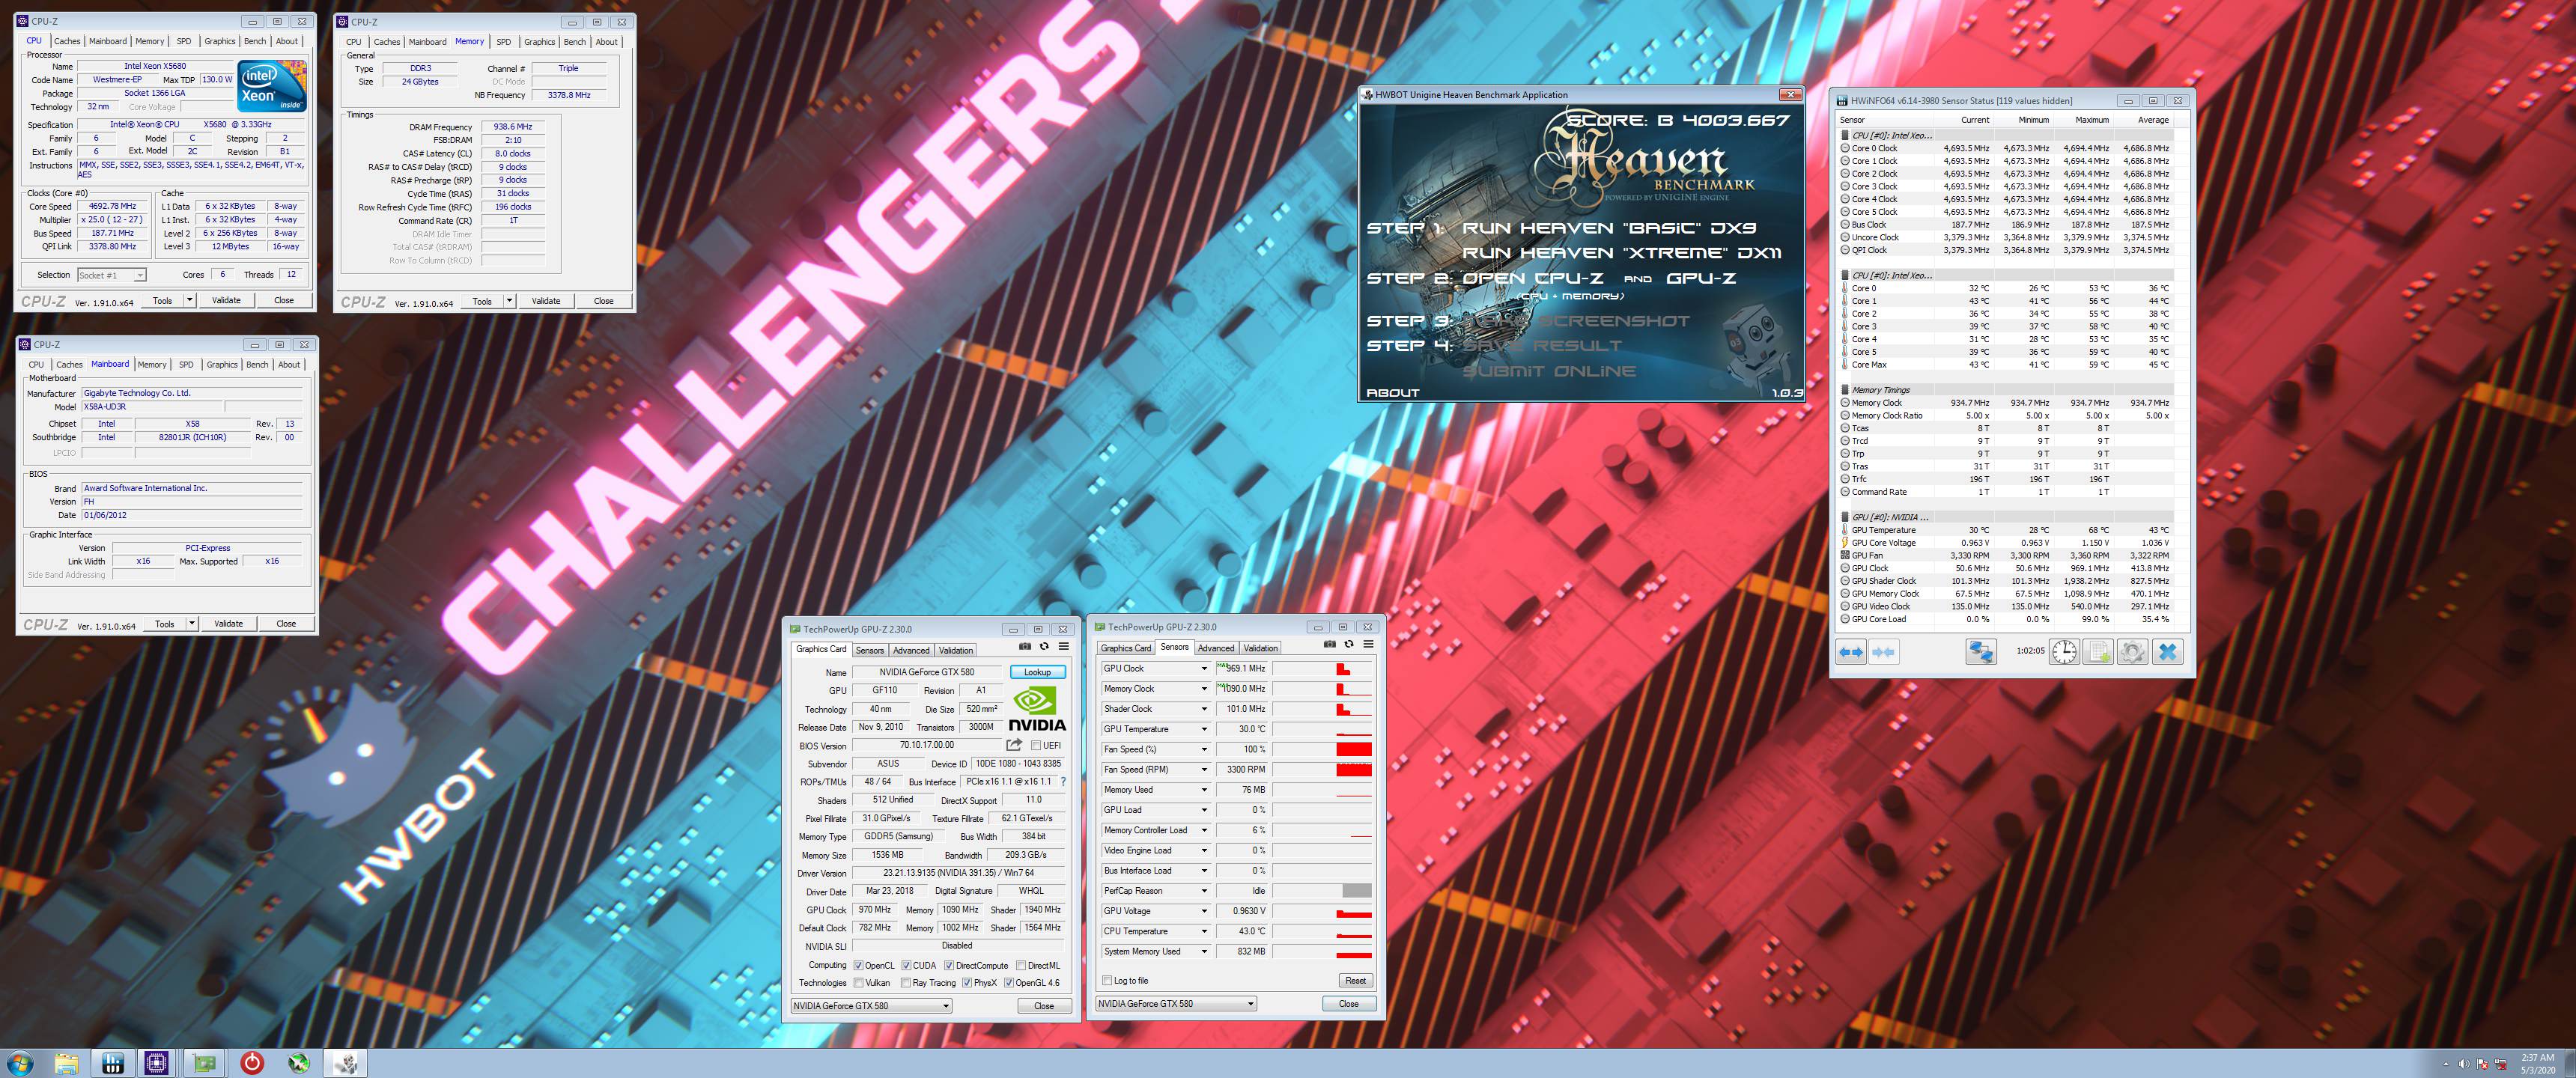Image resolution: width=2576 pixels, height=1078 pixels.
Task: Open HWiNFO sensor settings gear icon
Action: 2132,652
